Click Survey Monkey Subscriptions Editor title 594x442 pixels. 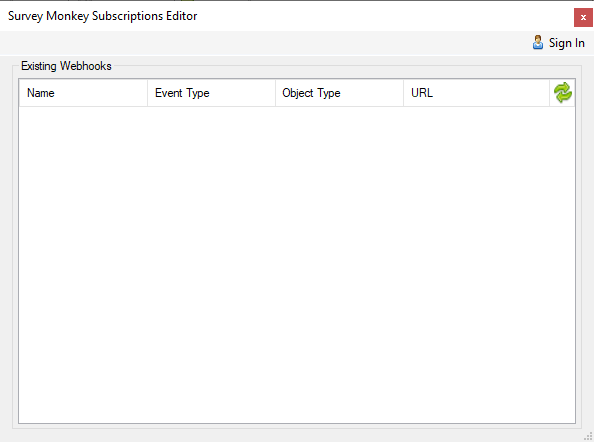[103, 16]
